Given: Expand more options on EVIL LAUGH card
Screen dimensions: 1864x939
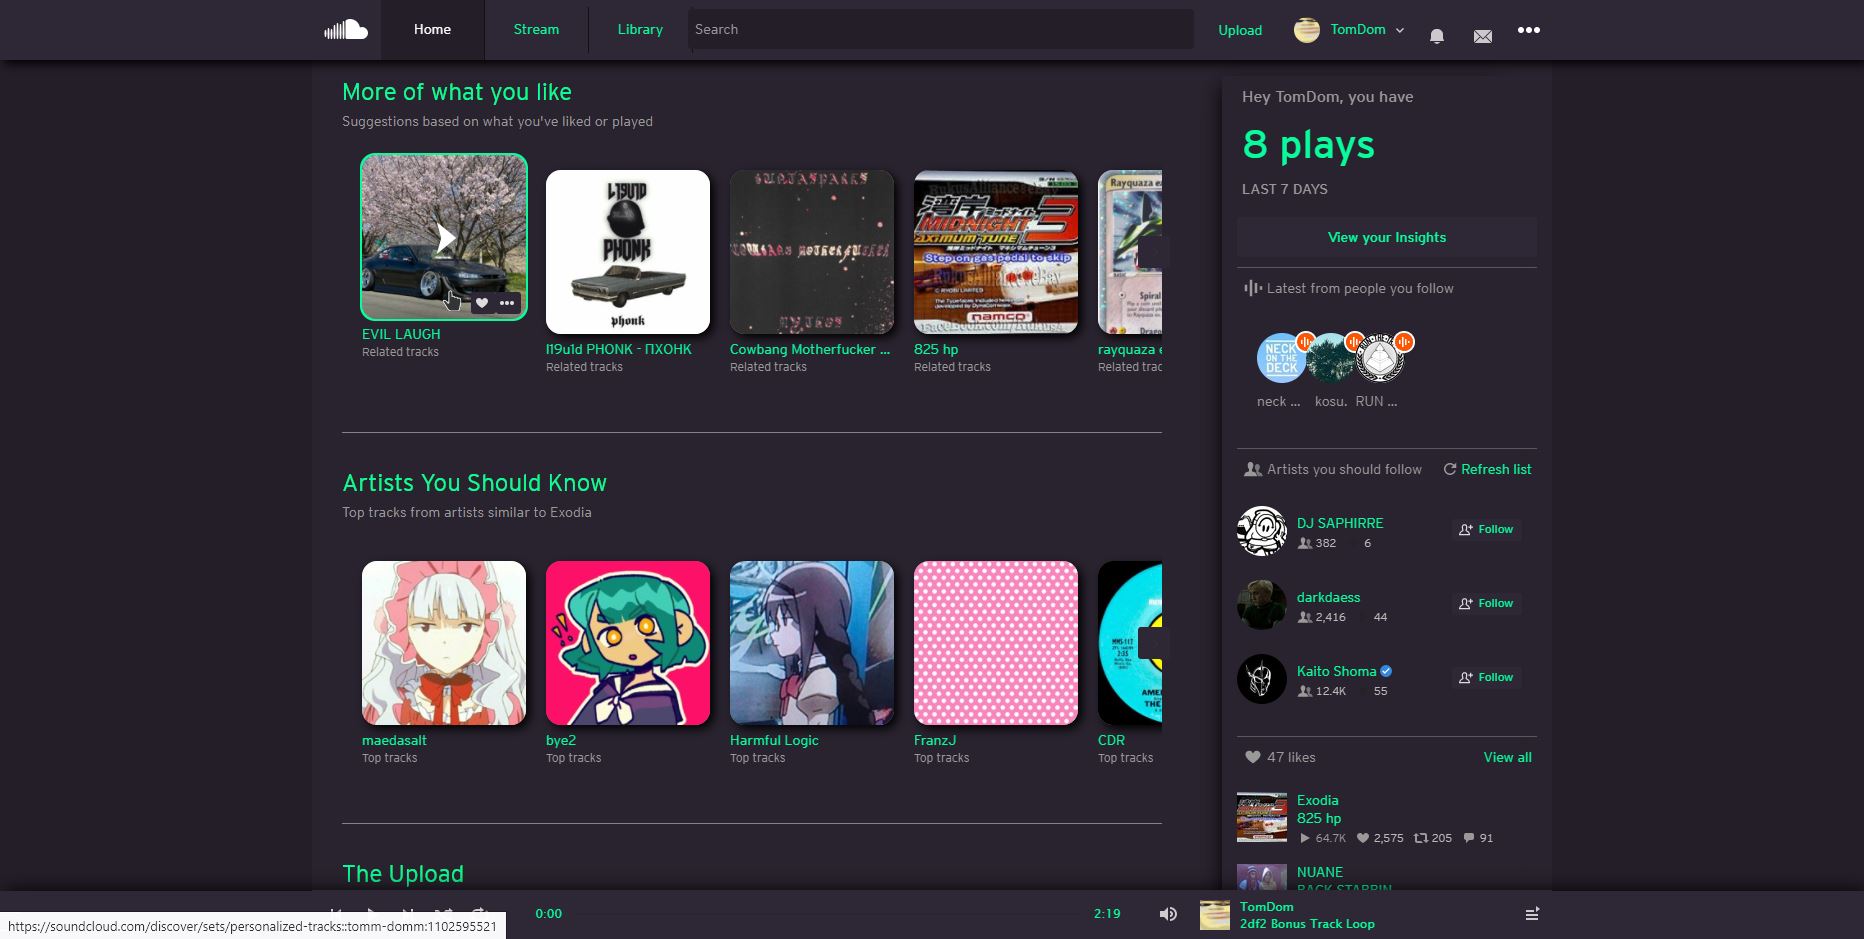Looking at the screenshot, I should tap(507, 302).
